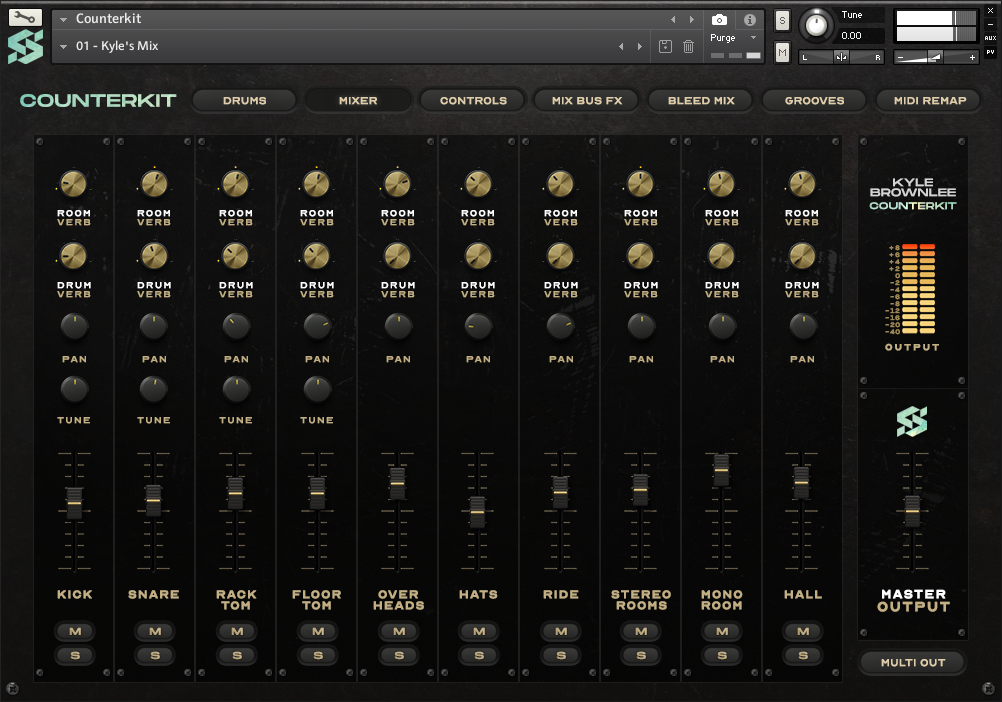Mute the KICK channel
The width and height of the screenshot is (1002, 702).
click(x=75, y=631)
